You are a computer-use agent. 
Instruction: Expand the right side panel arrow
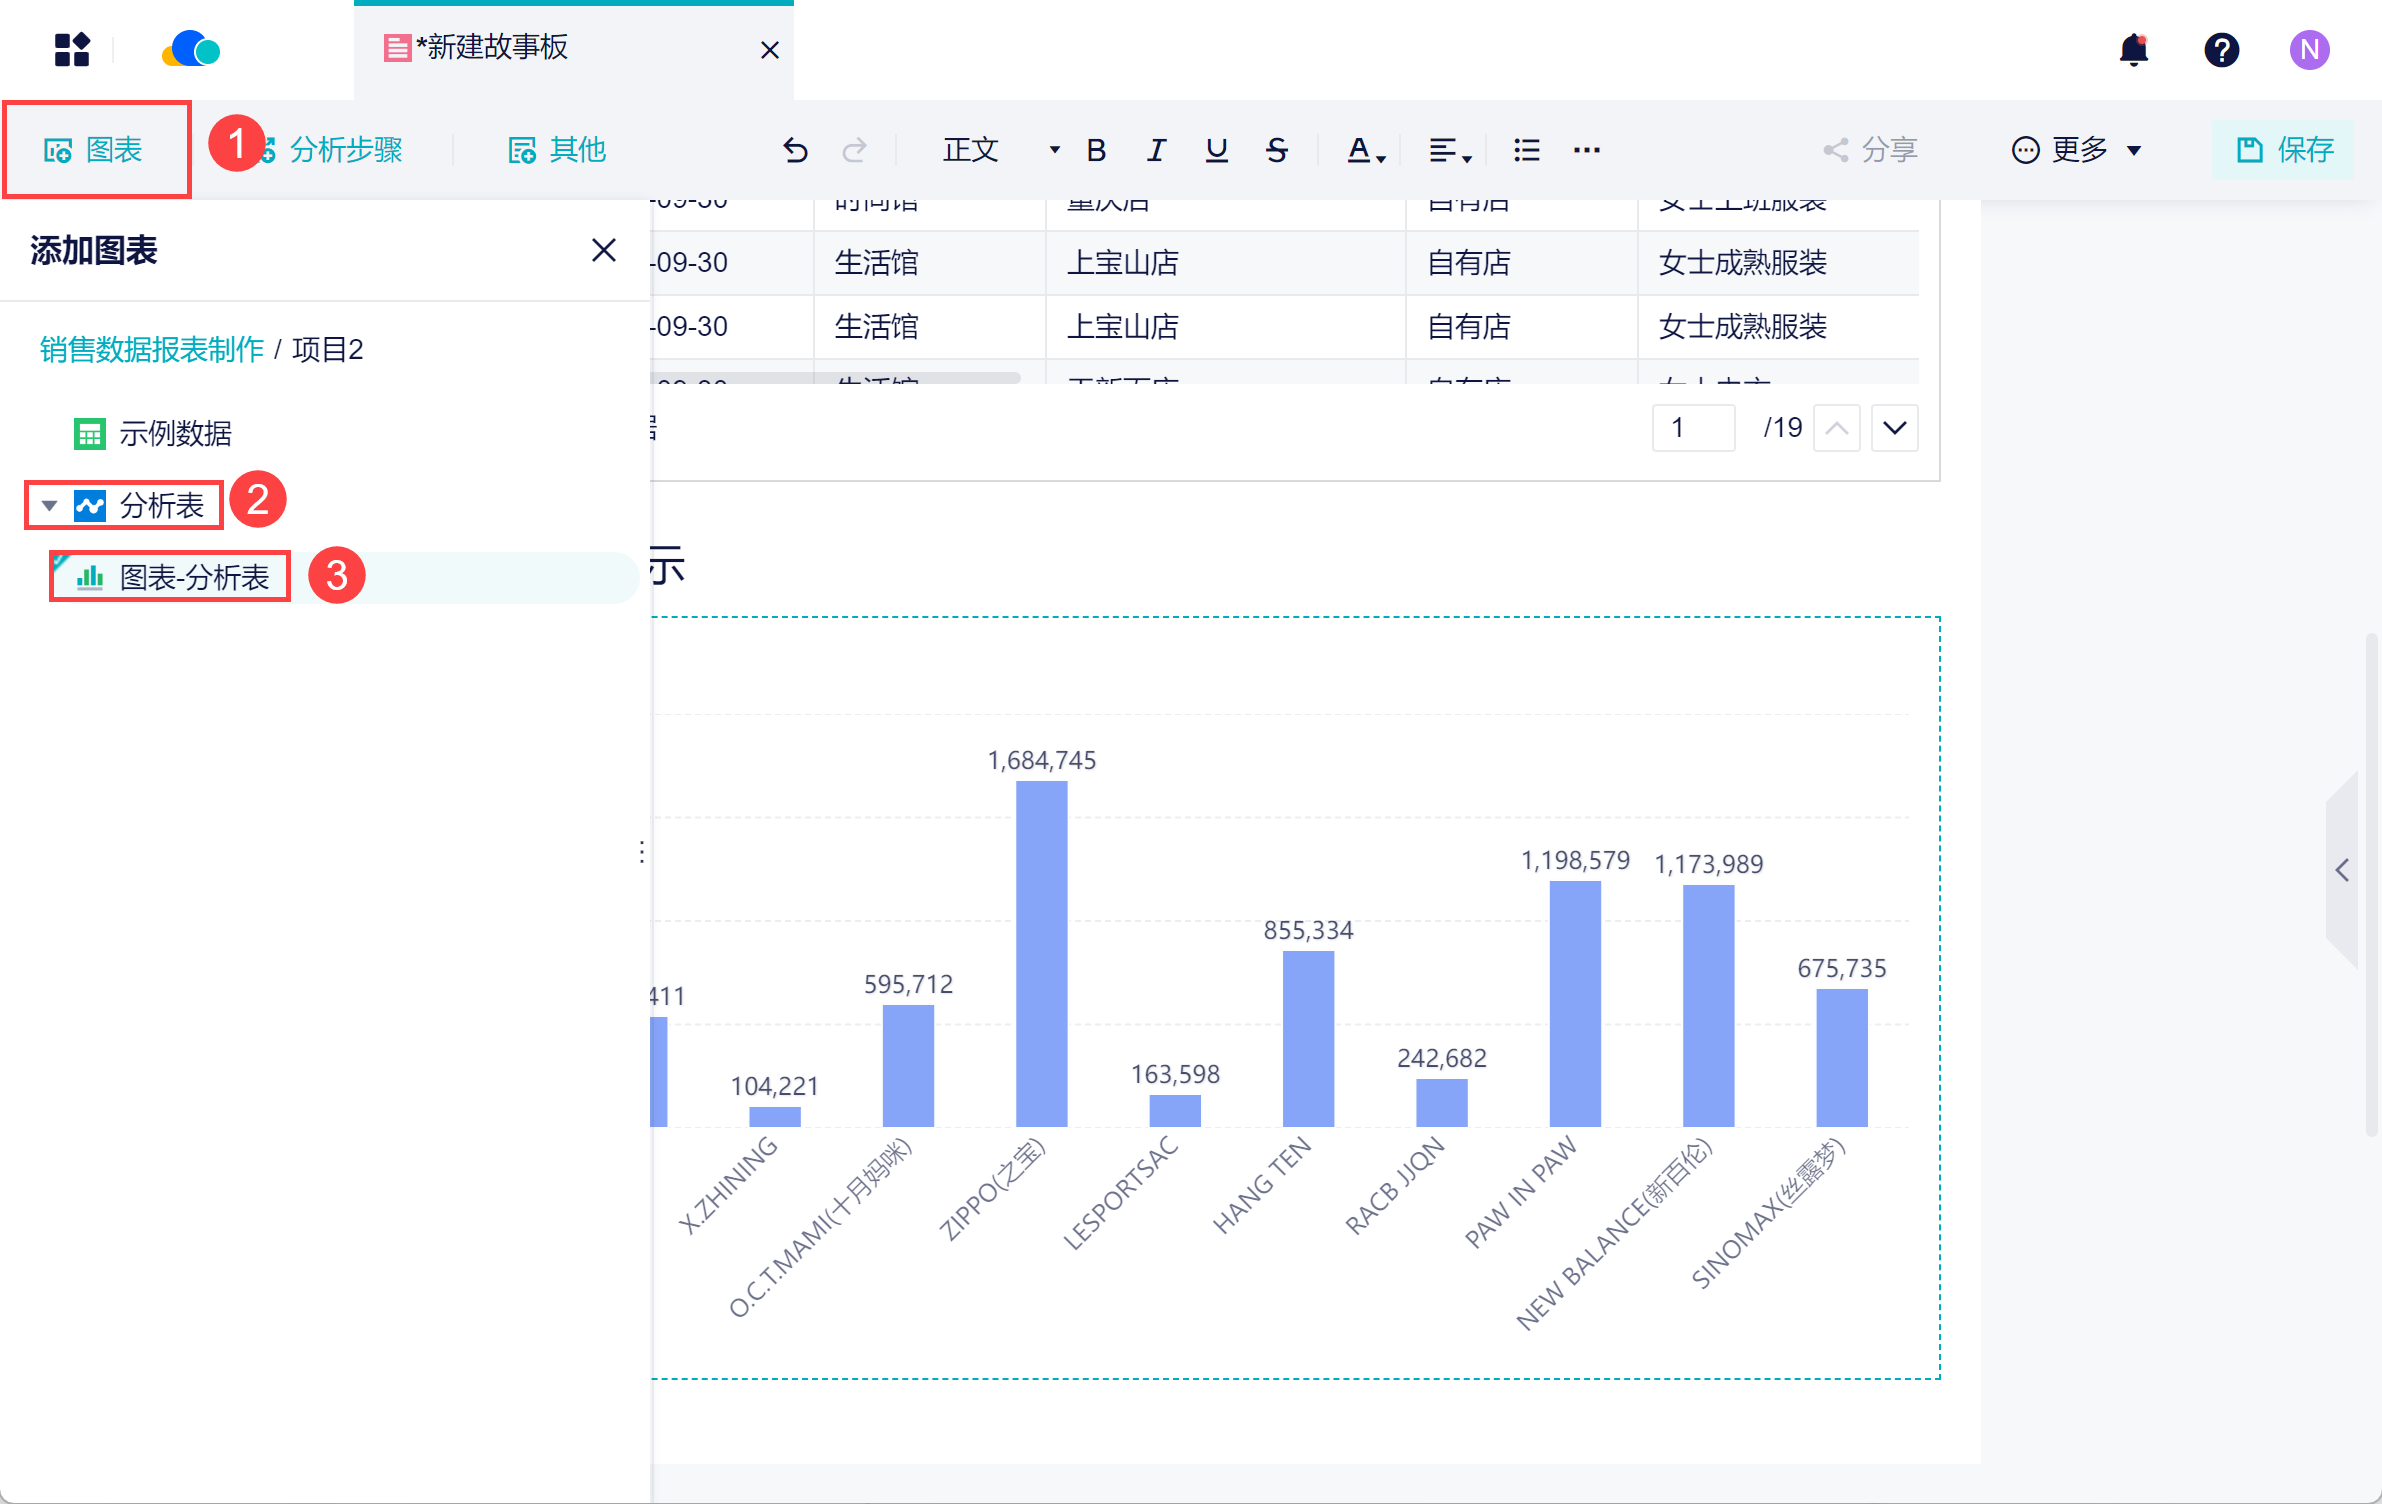coord(2342,869)
